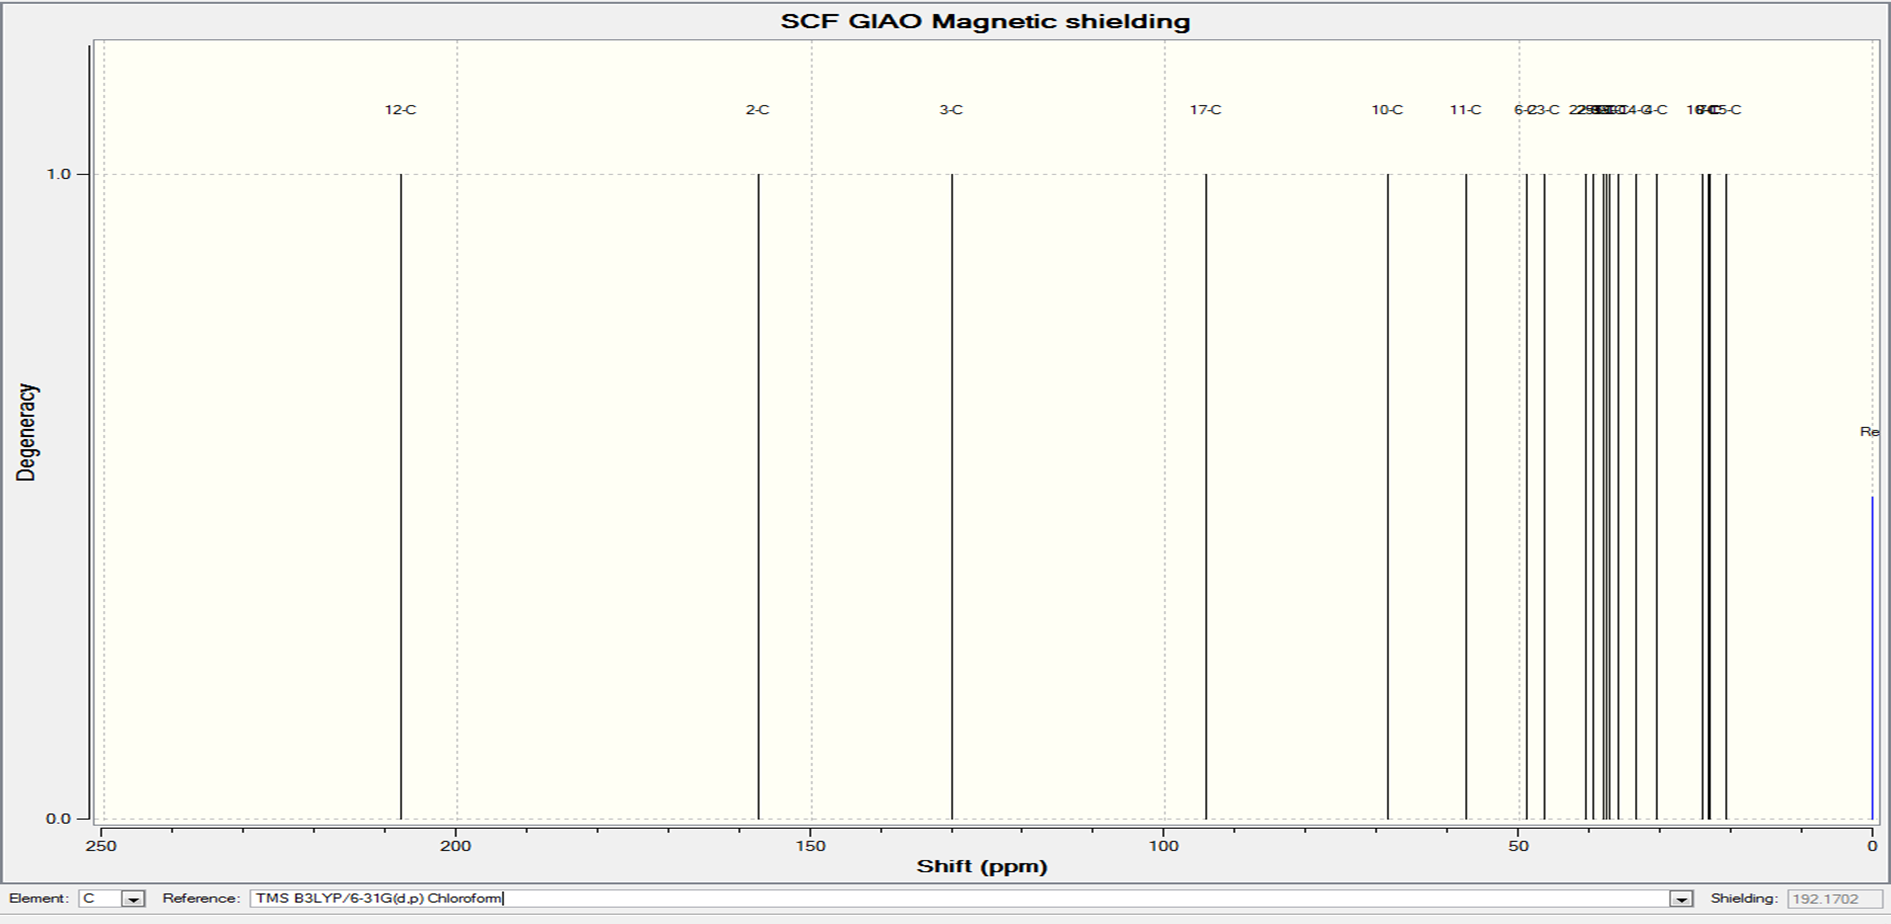The height and width of the screenshot is (924, 1891).
Task: Select the vertical peak line below 17-C
Action: [1206, 496]
